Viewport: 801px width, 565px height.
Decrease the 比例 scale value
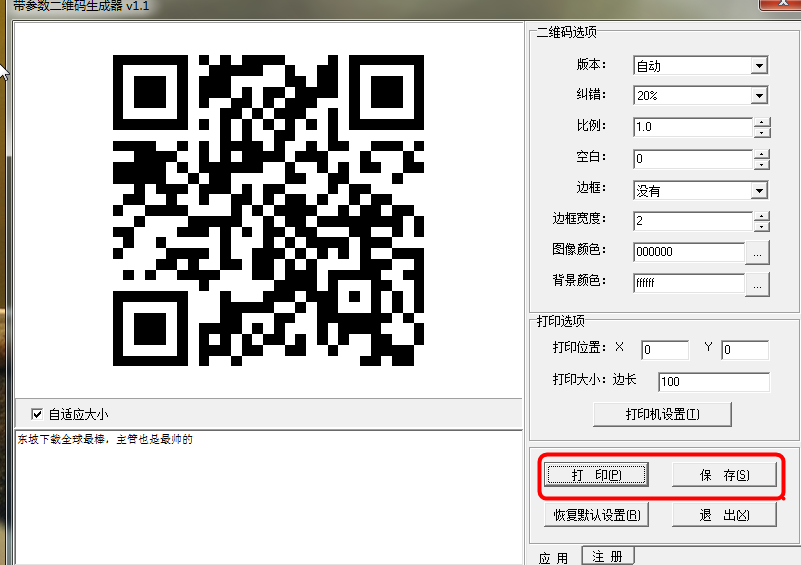762,132
